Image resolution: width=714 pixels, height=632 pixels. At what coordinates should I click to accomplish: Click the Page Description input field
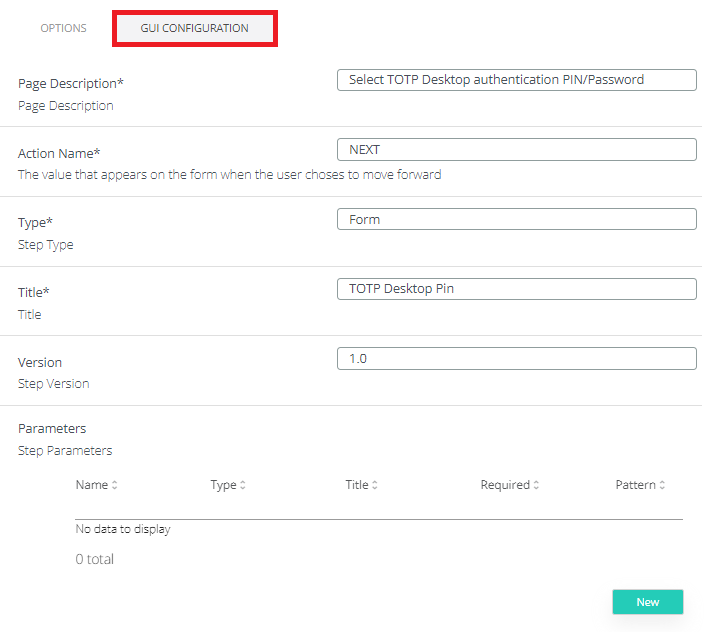[516, 80]
